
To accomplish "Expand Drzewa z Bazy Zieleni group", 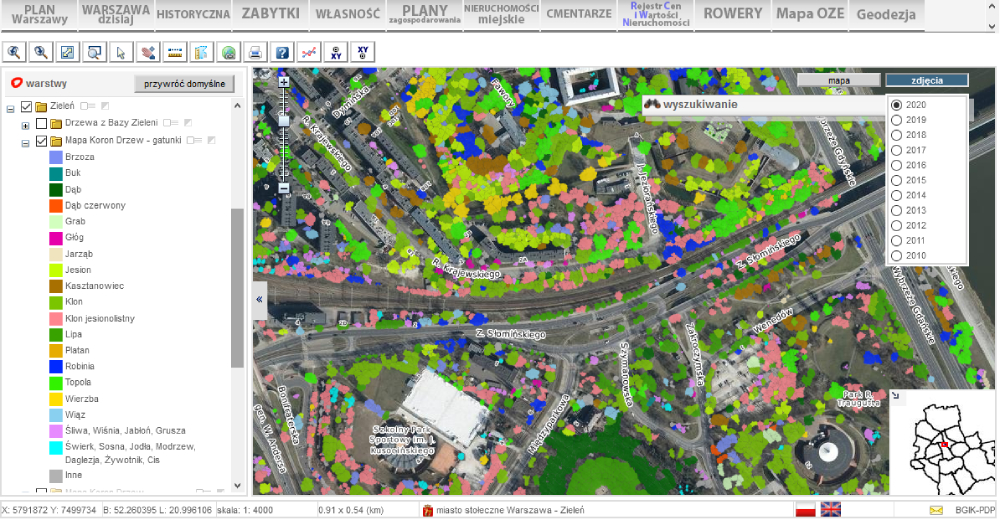I will (26, 126).
